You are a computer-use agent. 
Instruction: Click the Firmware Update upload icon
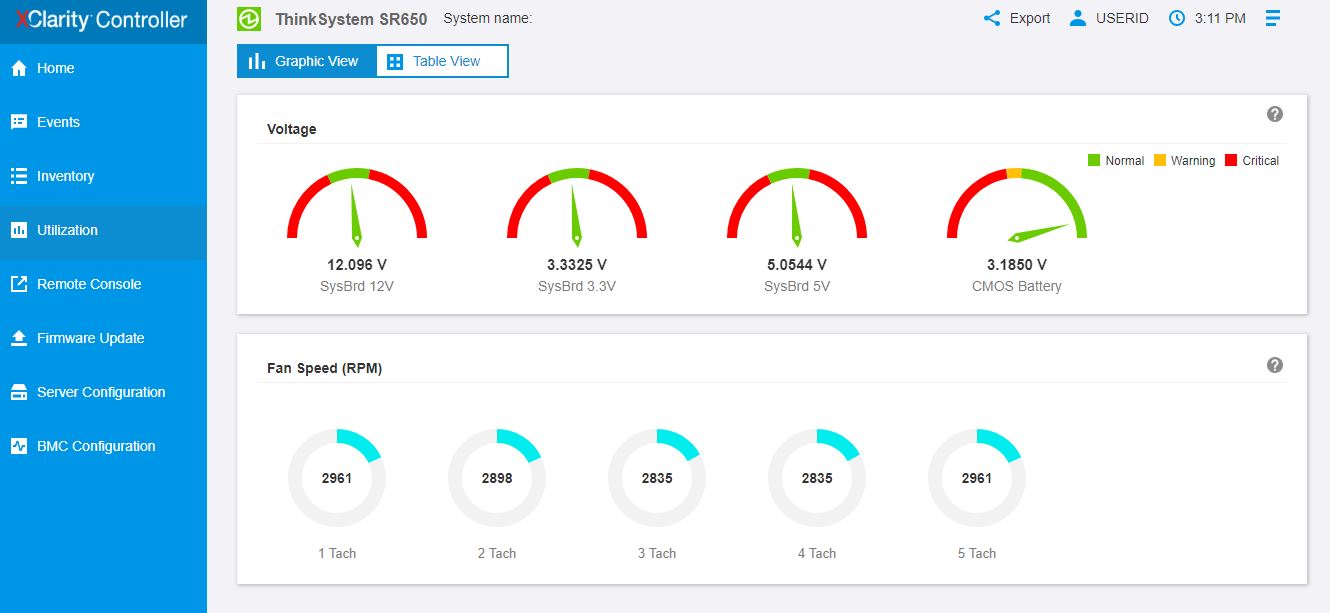pos(18,338)
